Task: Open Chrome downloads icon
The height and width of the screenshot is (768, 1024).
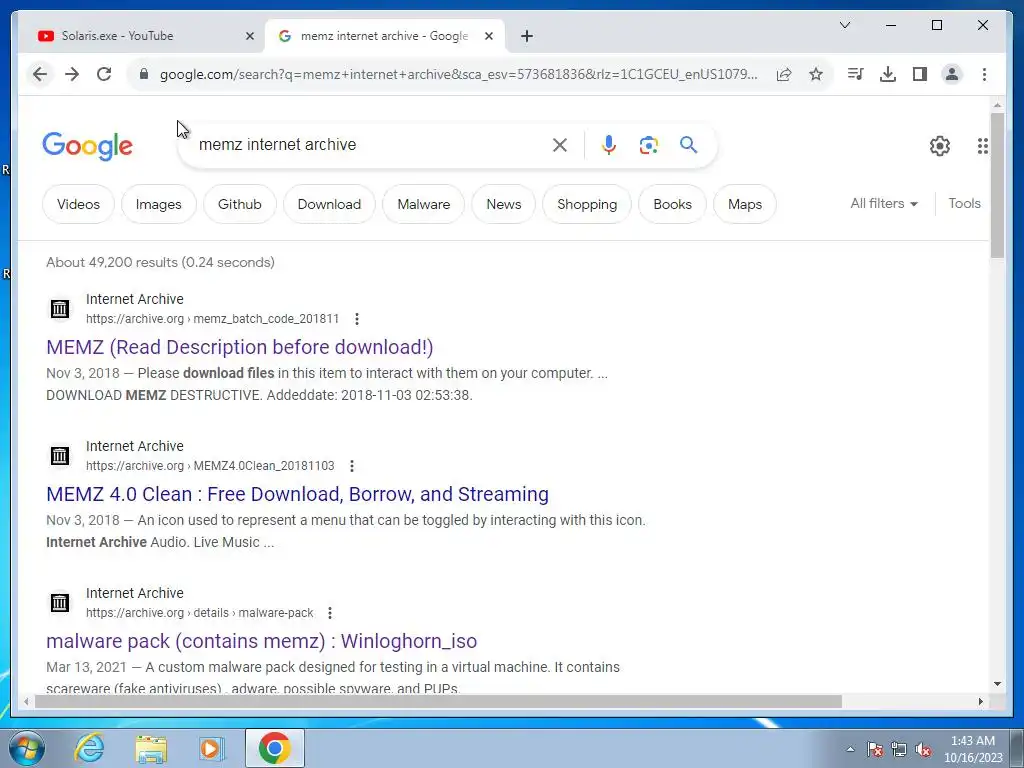Action: pos(888,74)
